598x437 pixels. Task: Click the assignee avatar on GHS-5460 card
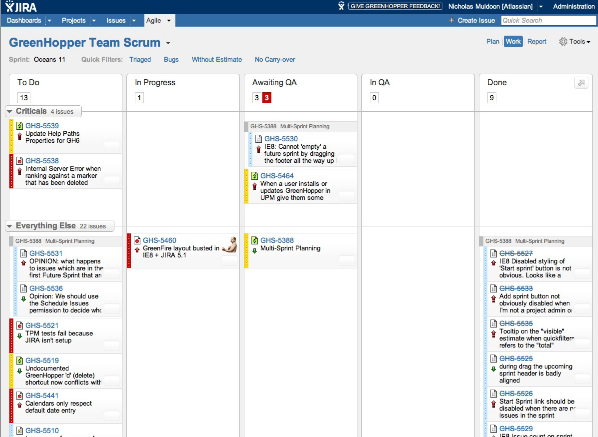click(x=230, y=244)
